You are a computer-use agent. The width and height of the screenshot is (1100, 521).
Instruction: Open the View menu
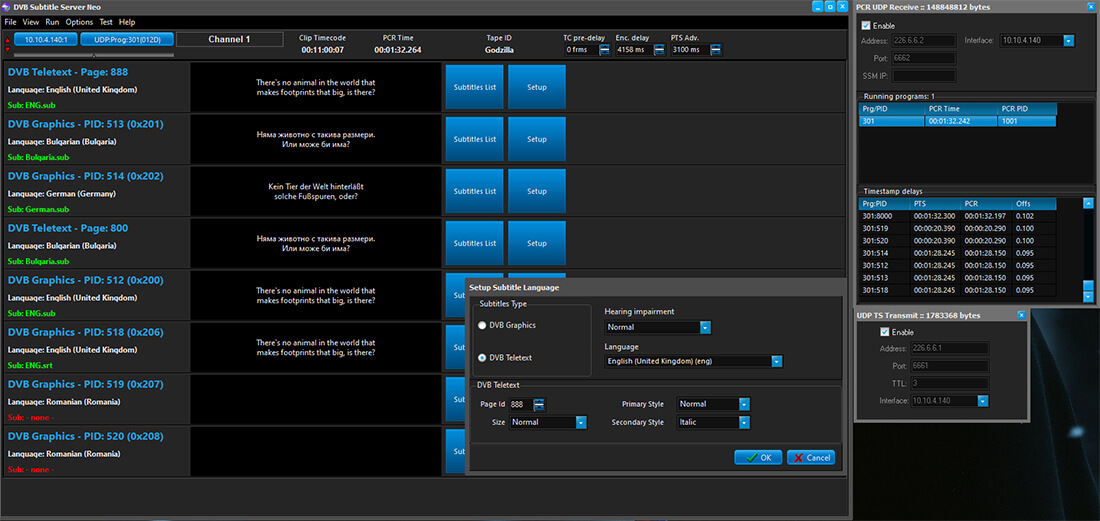point(30,22)
